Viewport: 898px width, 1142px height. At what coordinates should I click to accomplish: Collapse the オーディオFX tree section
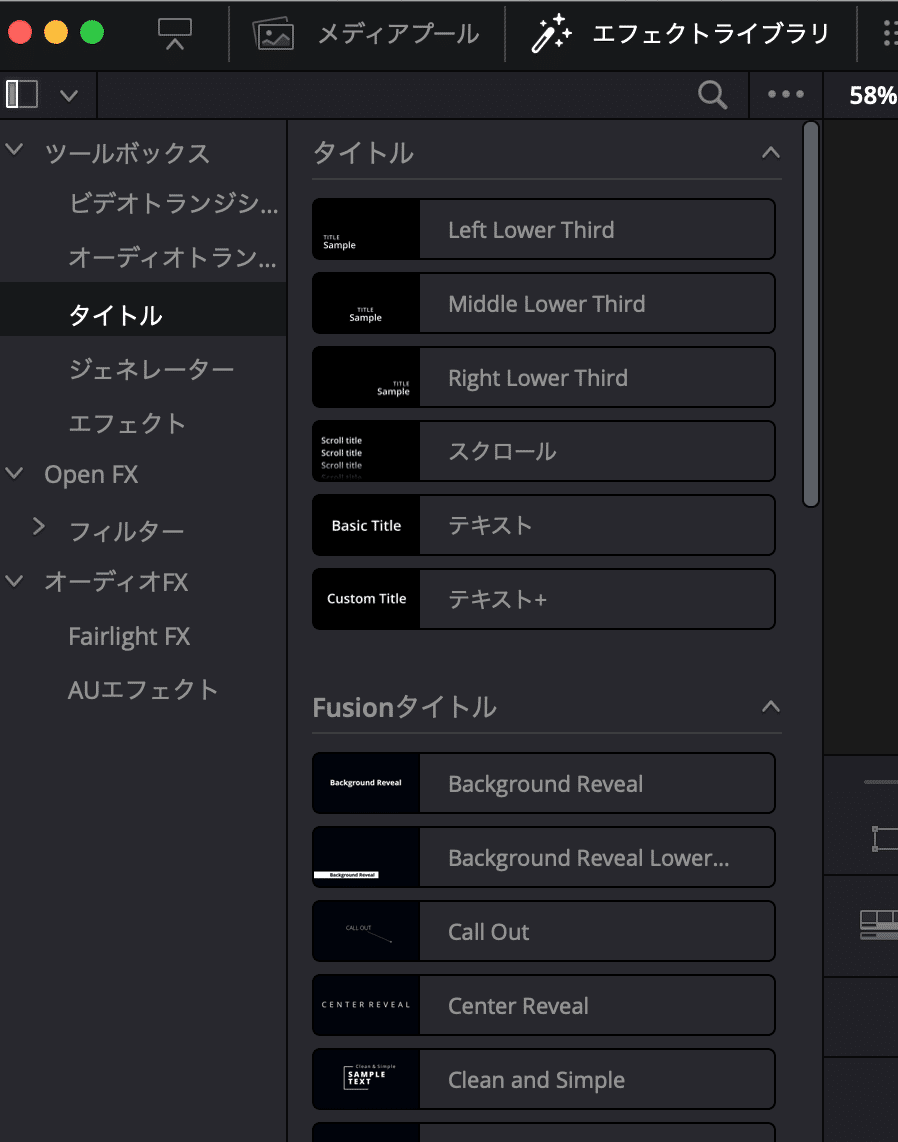click(15, 580)
